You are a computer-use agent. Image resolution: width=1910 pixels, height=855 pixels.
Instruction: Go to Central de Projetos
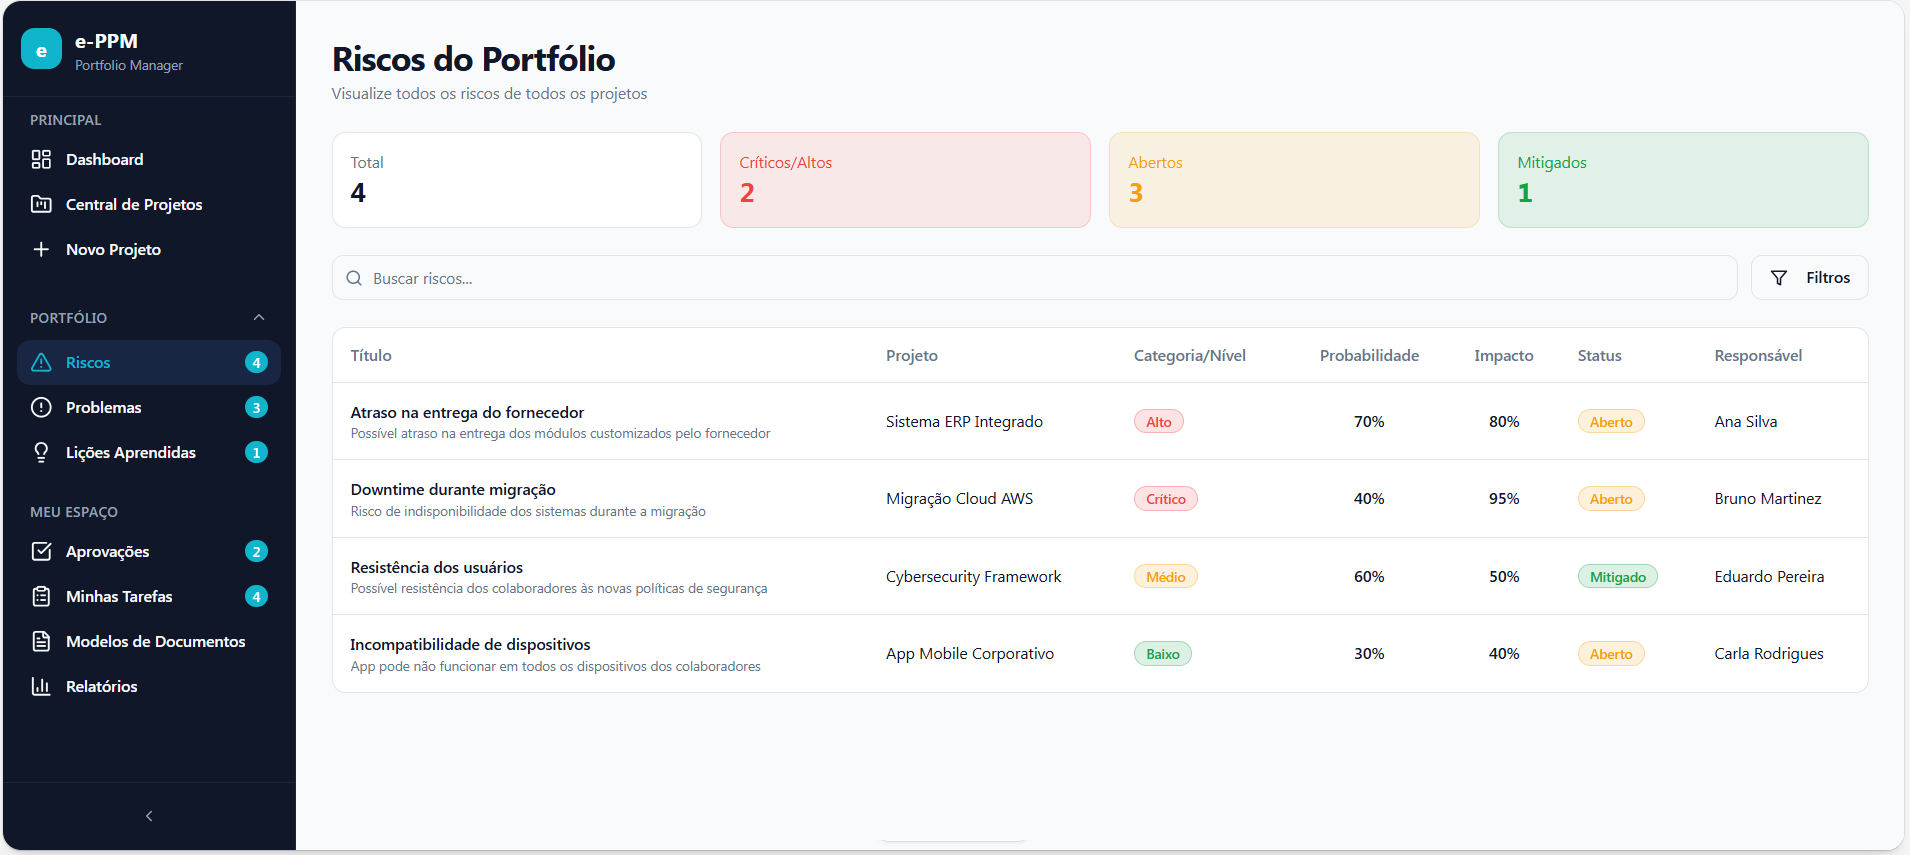pyautogui.click(x=149, y=204)
